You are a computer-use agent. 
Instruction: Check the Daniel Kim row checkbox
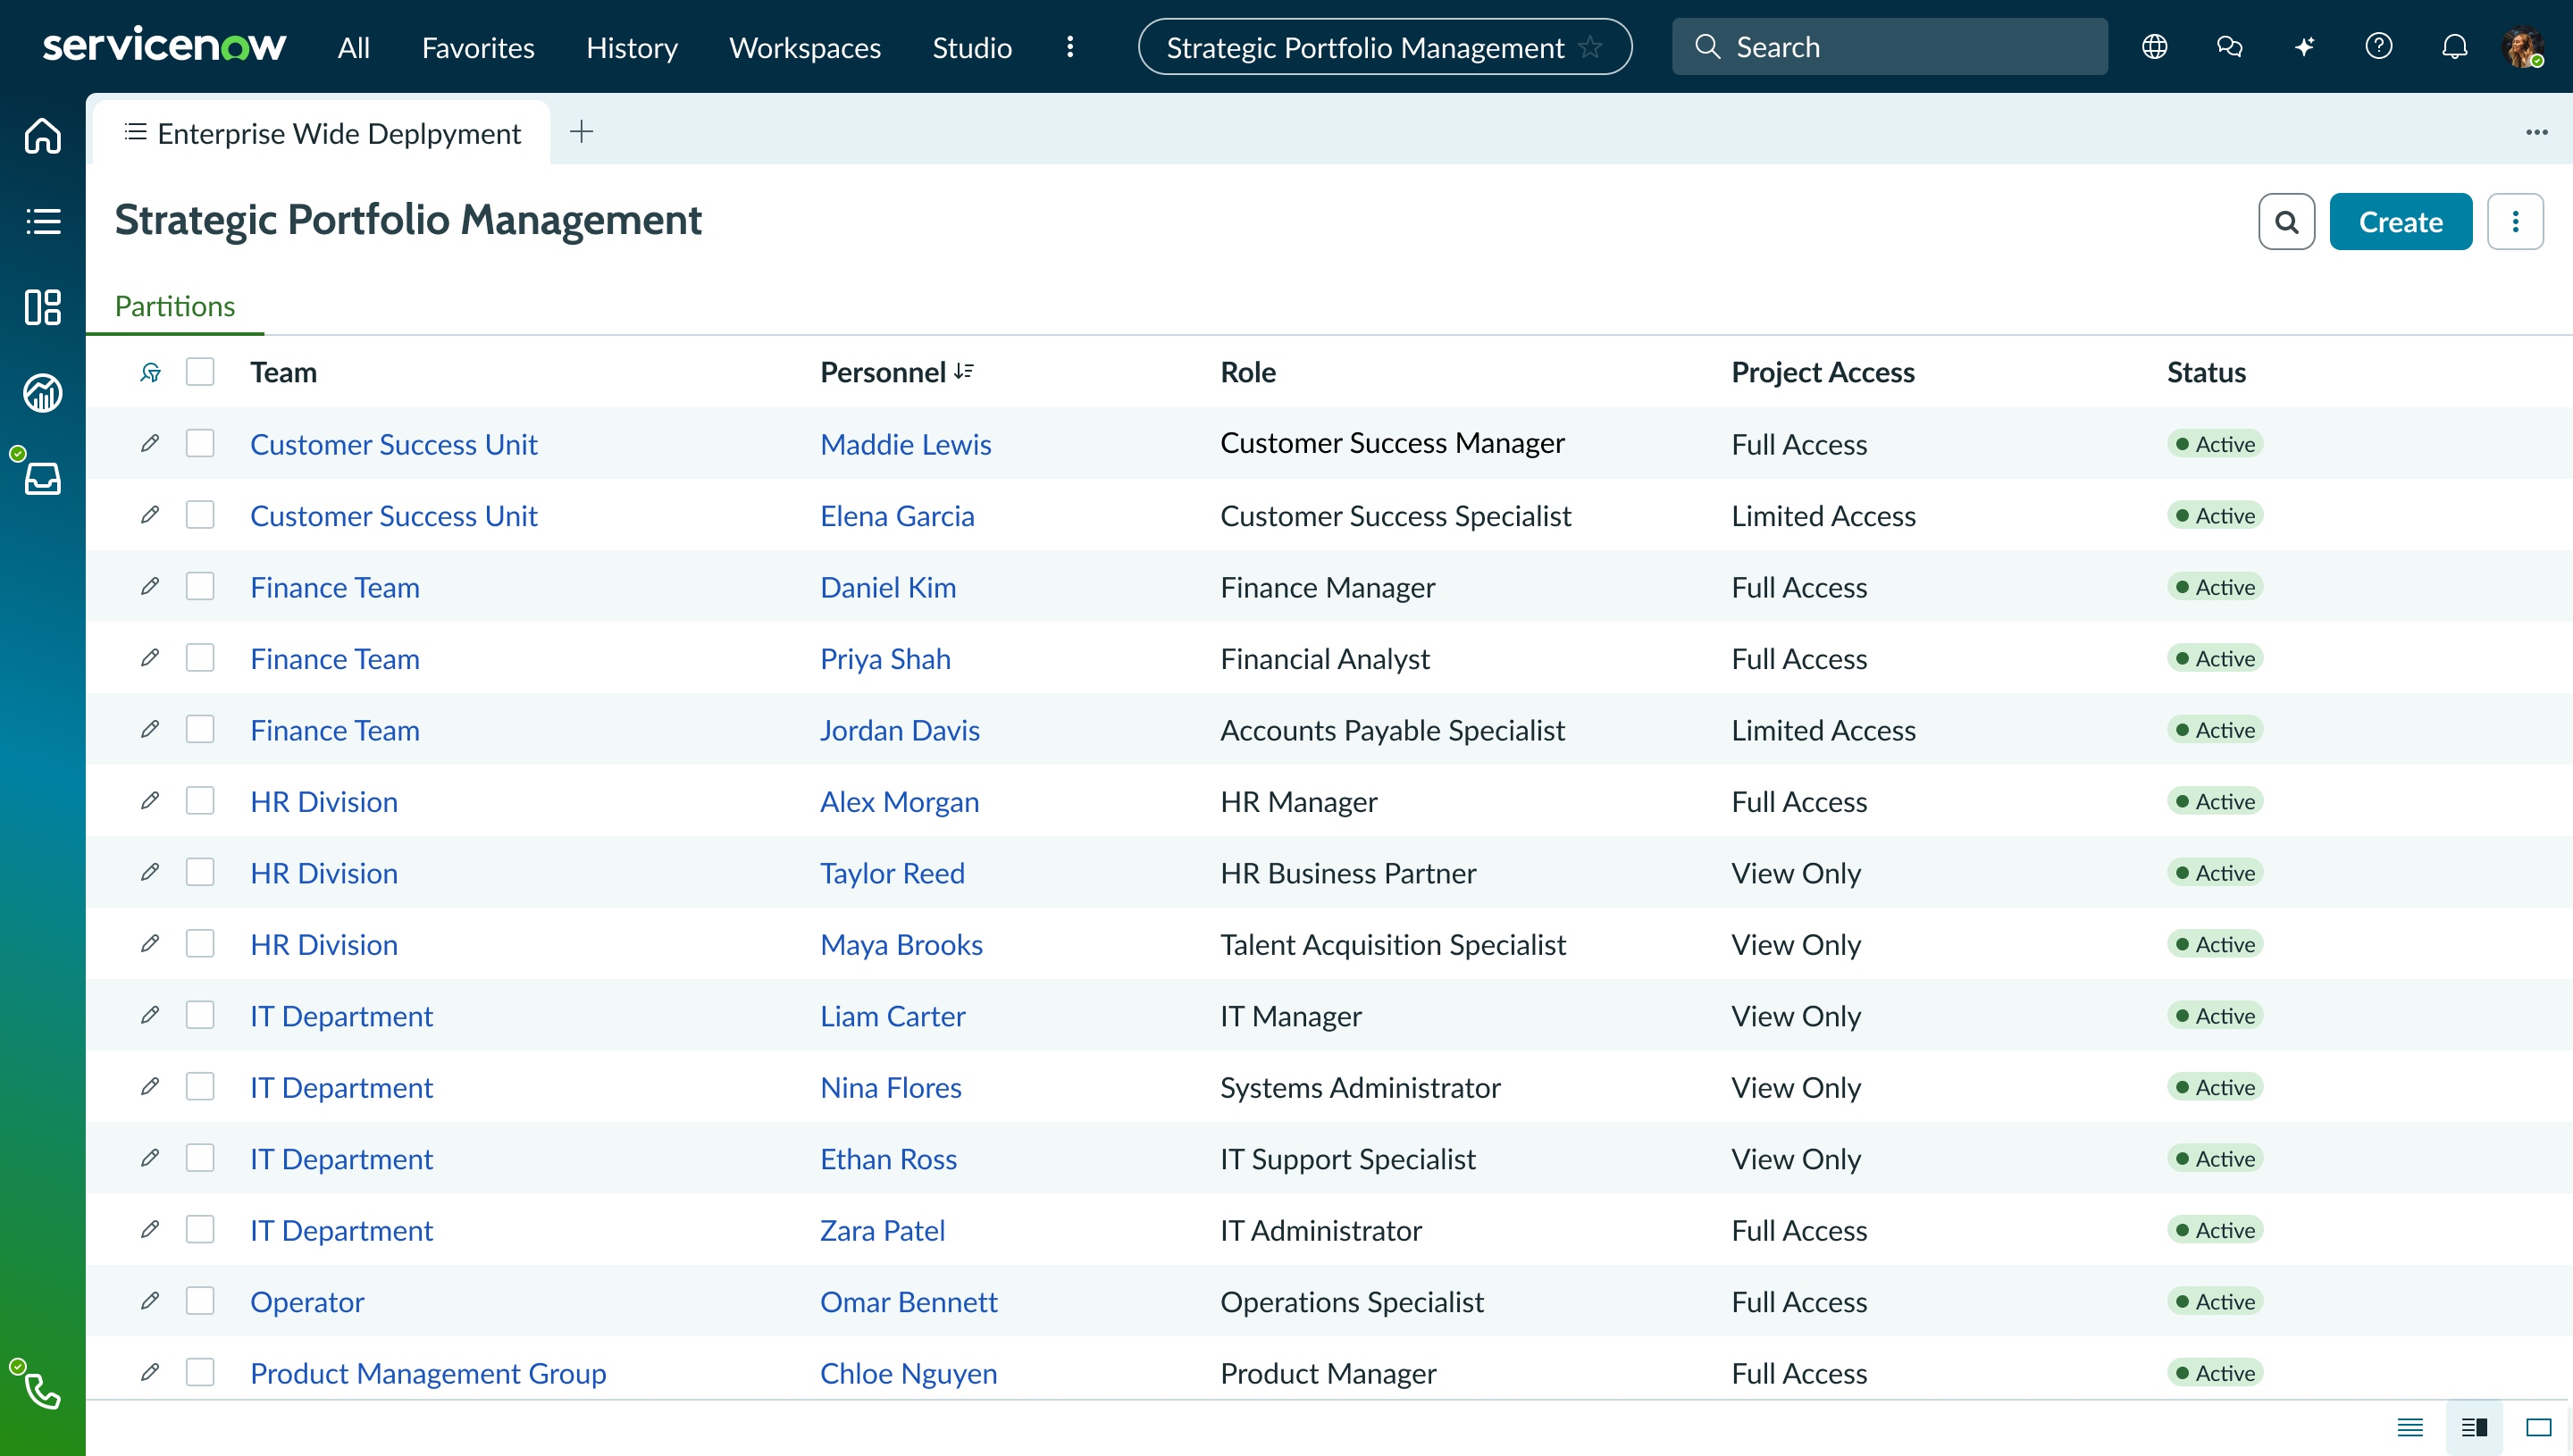[x=200, y=586]
